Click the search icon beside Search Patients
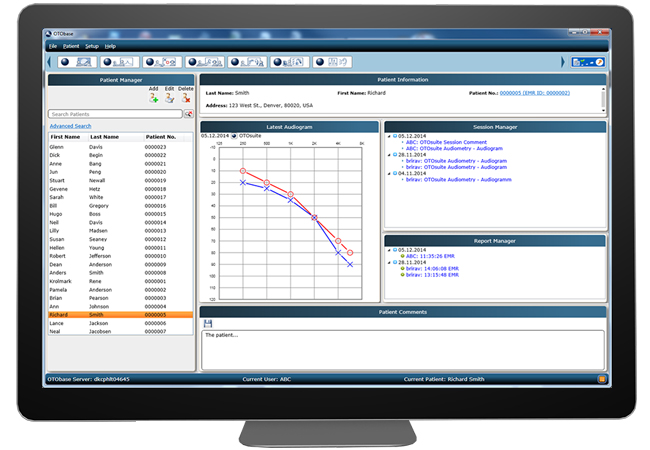 (188, 115)
